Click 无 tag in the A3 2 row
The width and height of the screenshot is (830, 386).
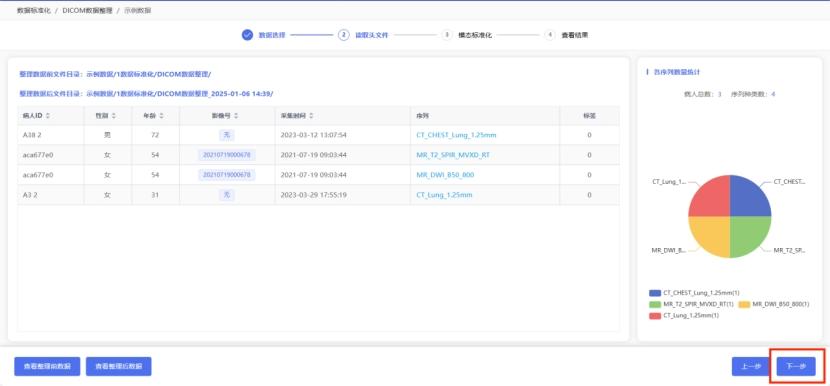[x=227, y=195]
